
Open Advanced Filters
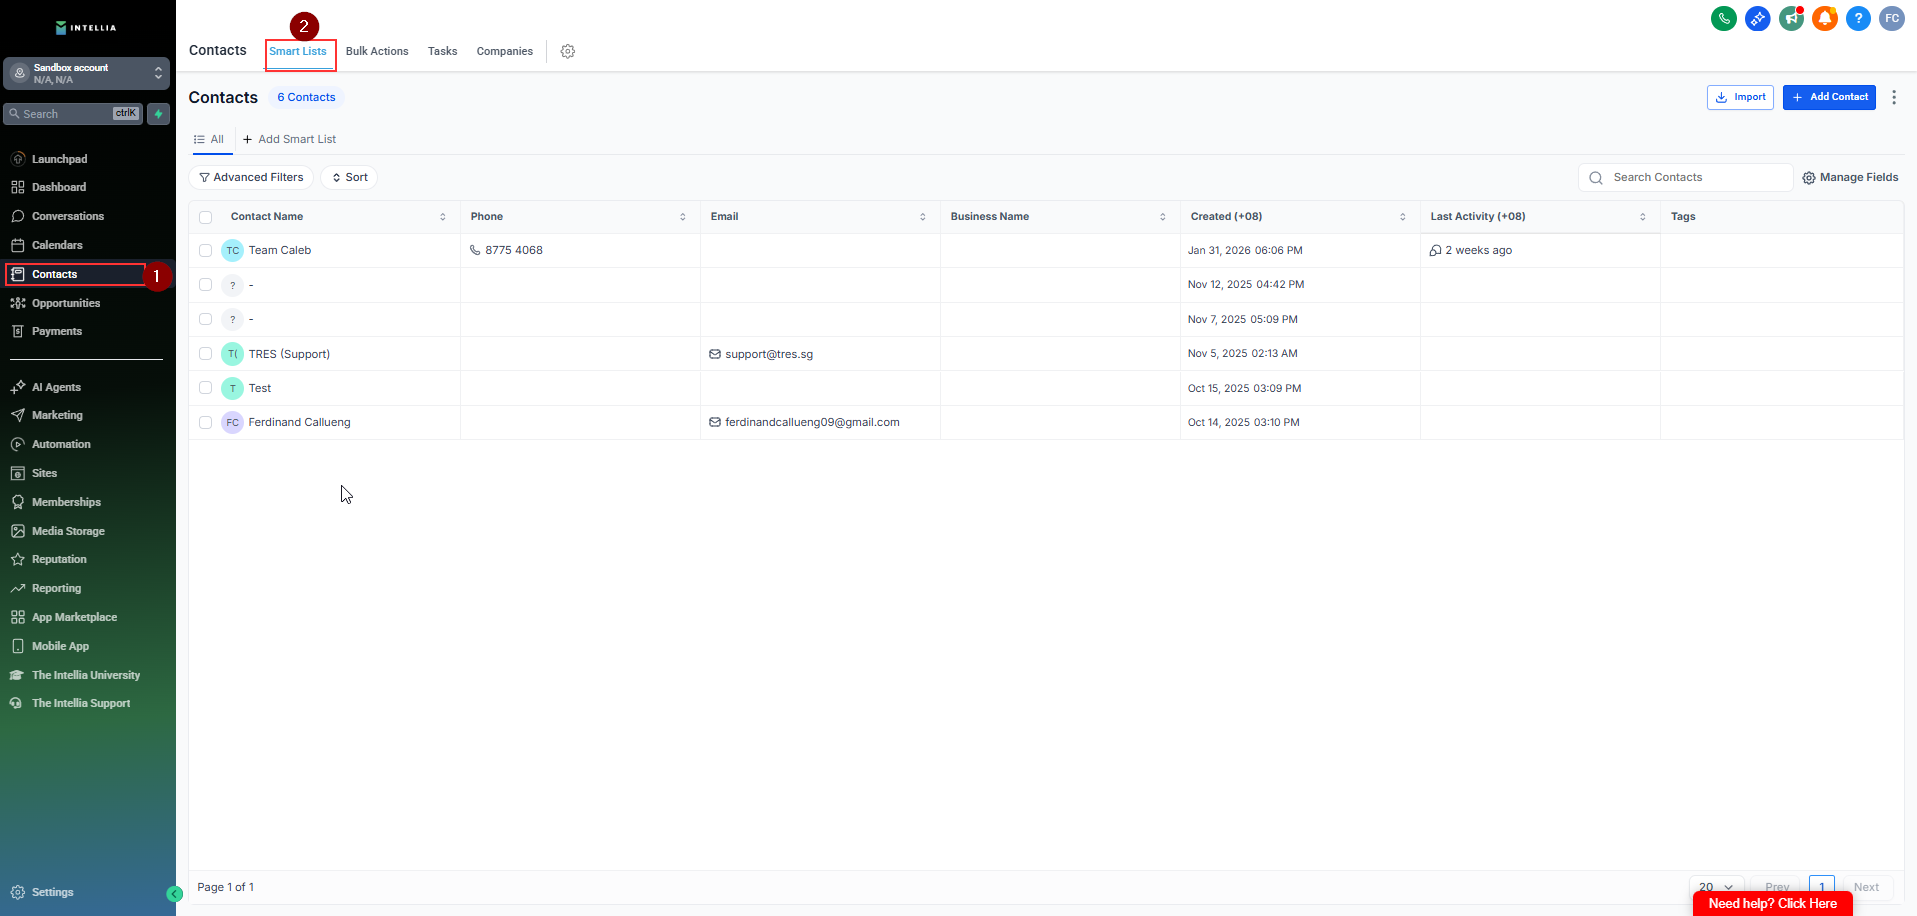pyautogui.click(x=251, y=177)
